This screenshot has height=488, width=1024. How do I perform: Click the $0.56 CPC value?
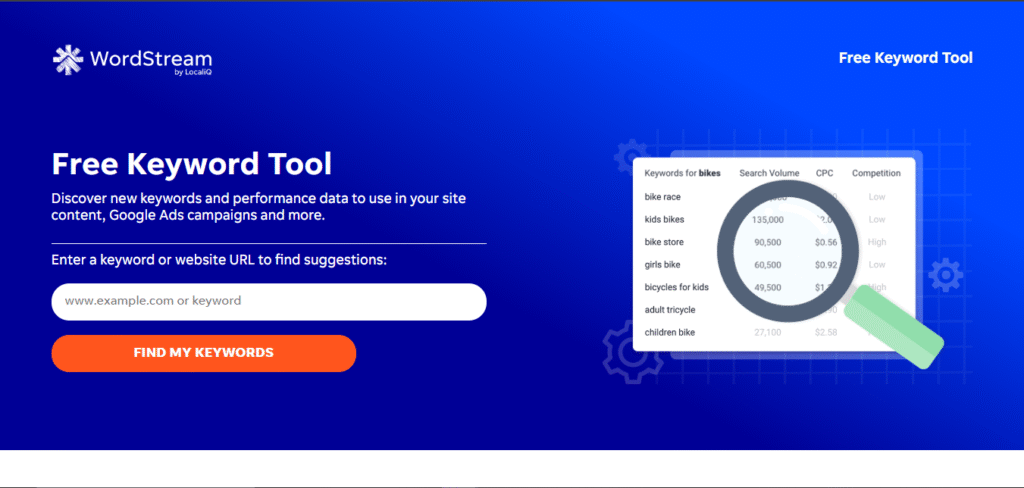[x=826, y=242]
